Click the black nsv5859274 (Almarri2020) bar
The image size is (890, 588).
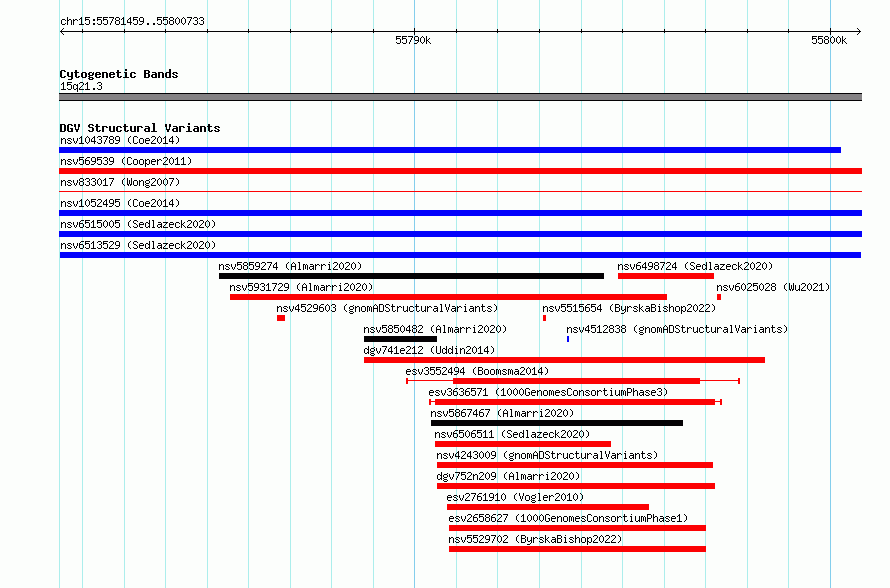coord(412,276)
